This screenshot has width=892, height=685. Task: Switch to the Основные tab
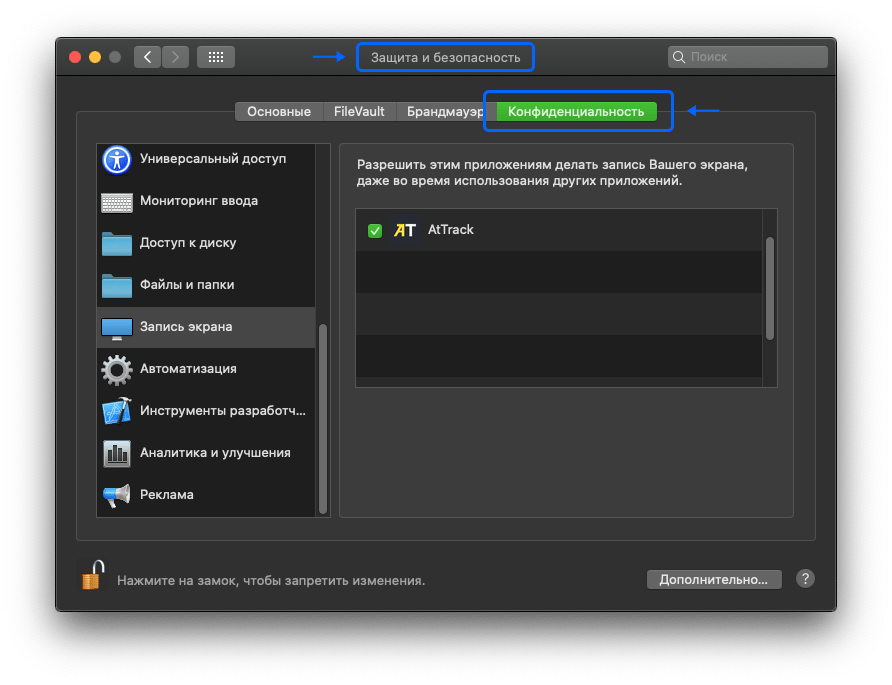pos(279,112)
